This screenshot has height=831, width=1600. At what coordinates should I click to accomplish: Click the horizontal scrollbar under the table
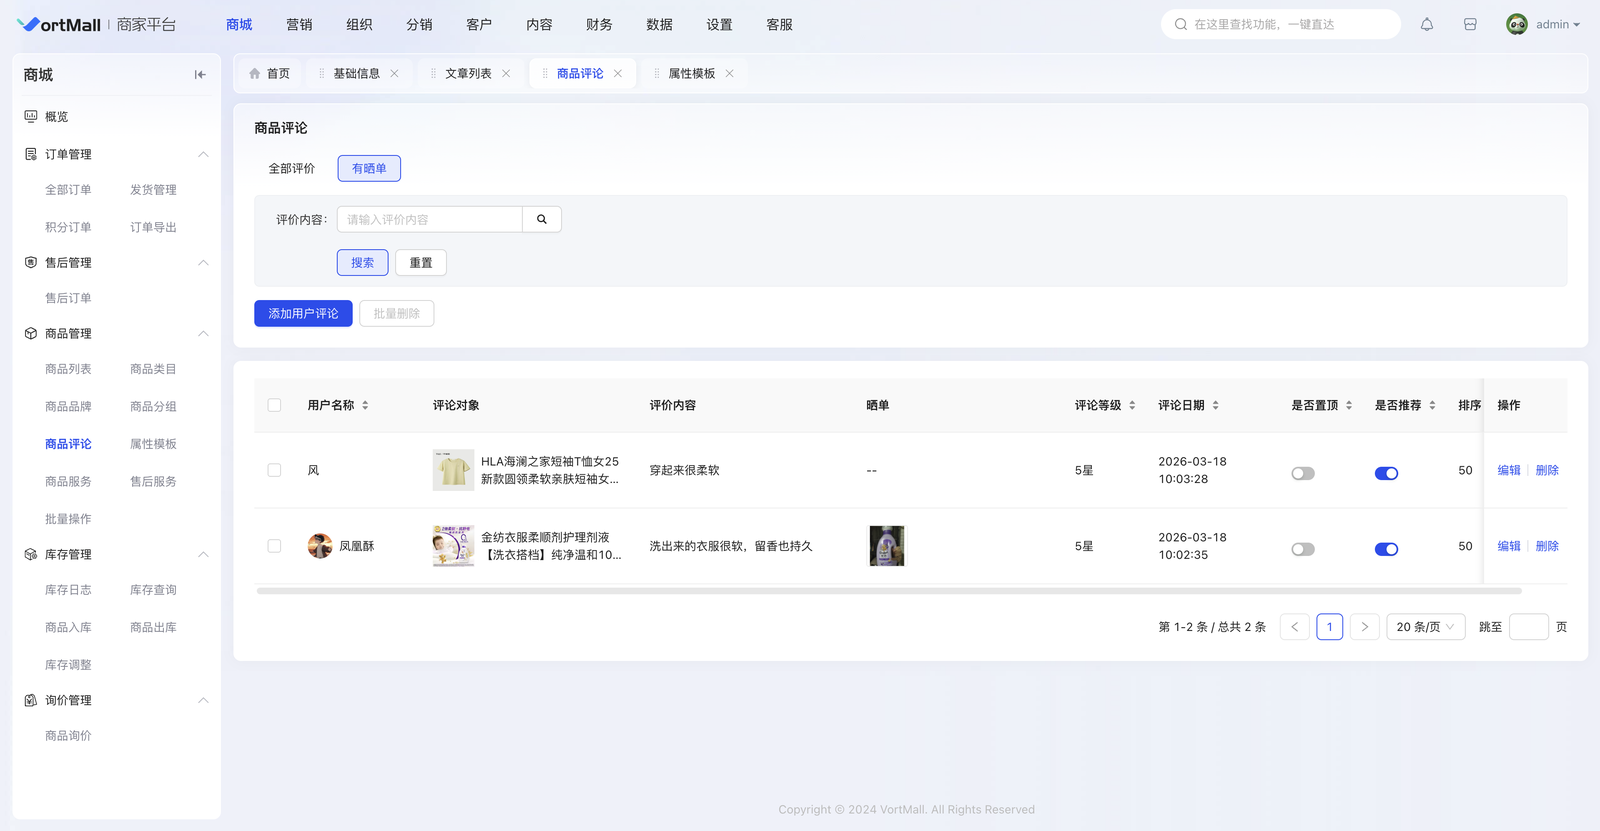888,591
